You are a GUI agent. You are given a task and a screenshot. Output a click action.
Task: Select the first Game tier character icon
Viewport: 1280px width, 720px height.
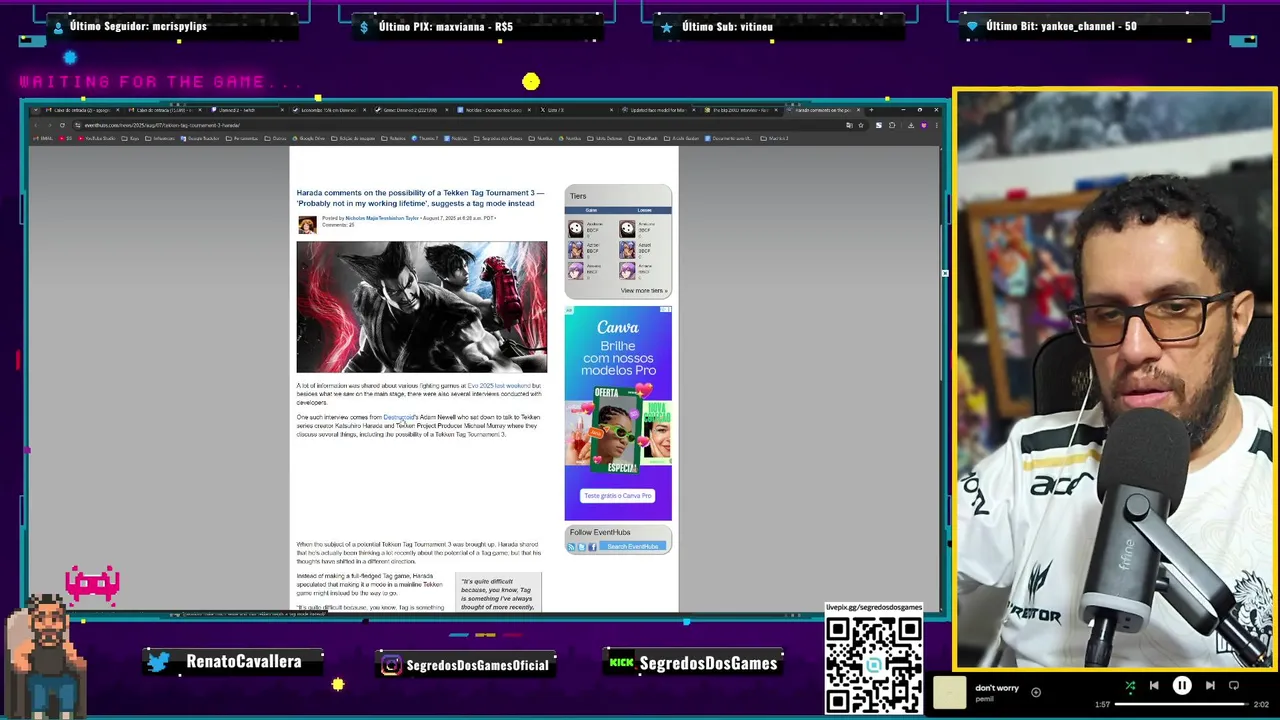tap(575, 229)
